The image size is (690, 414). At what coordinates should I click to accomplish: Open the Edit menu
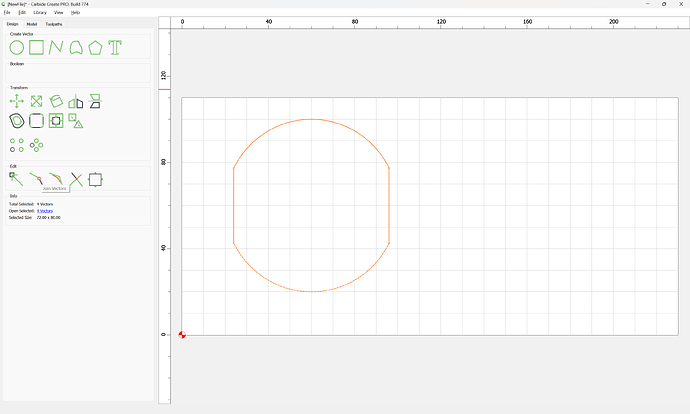point(22,13)
